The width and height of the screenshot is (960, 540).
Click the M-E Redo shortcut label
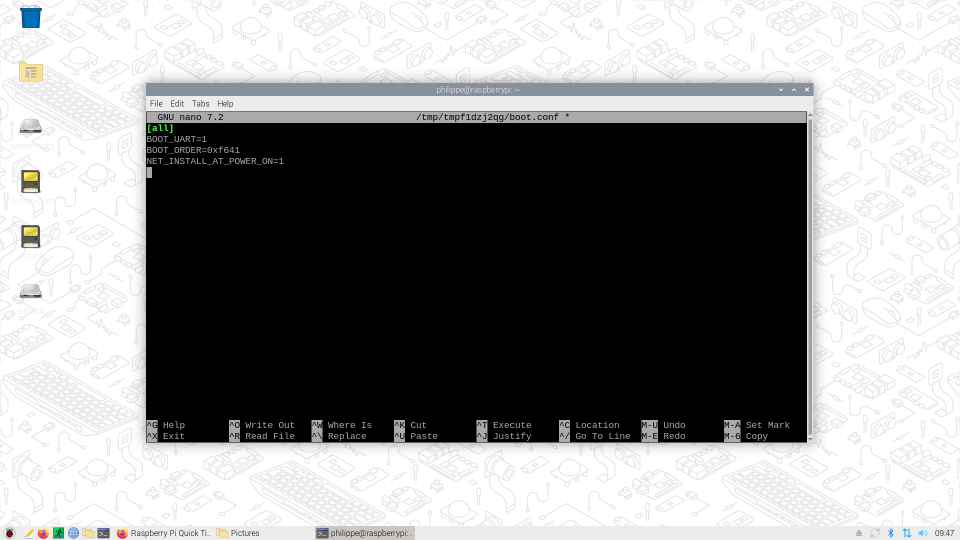(x=663, y=436)
